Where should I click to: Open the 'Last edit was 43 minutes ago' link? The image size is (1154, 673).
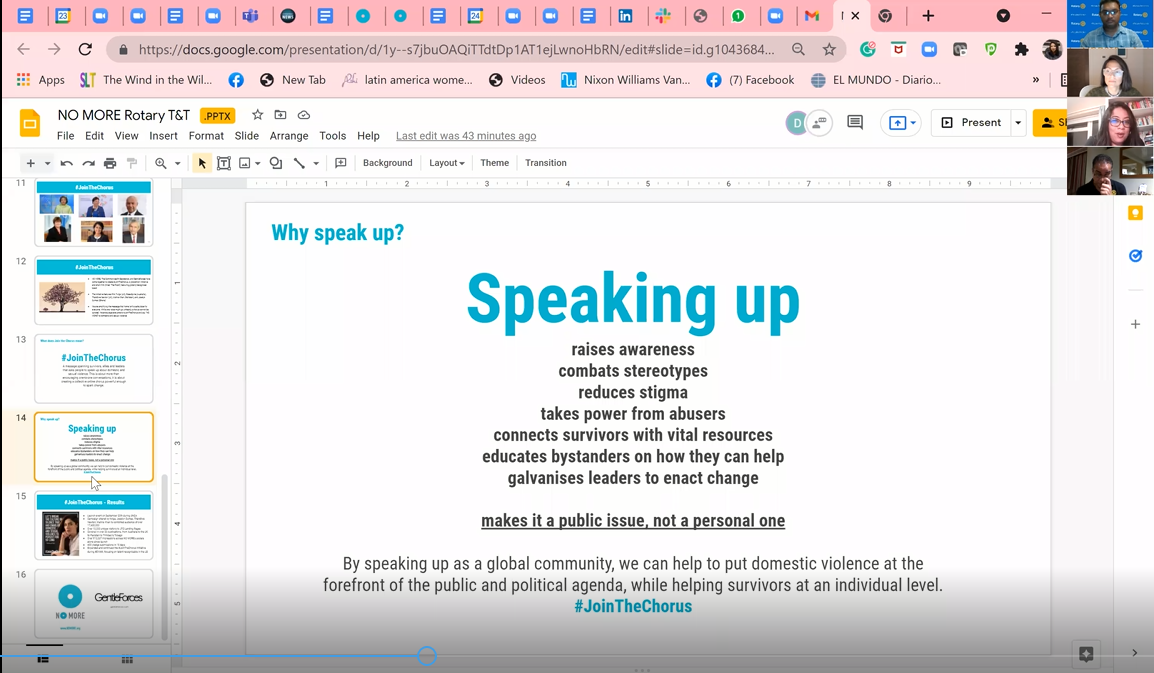466,136
